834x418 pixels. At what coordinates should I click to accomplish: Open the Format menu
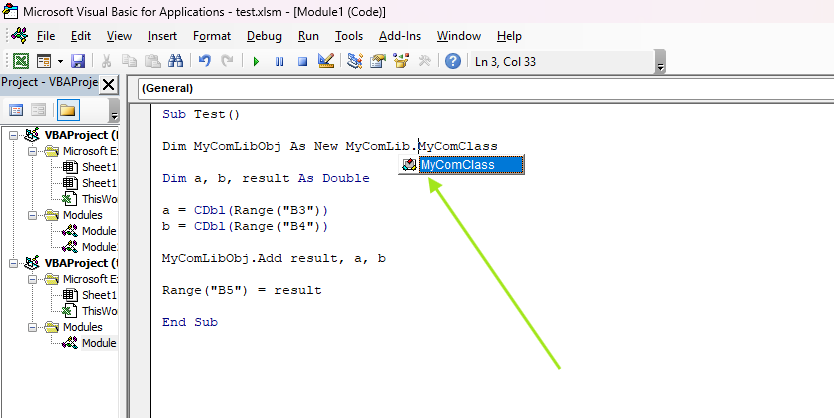pyautogui.click(x=212, y=36)
